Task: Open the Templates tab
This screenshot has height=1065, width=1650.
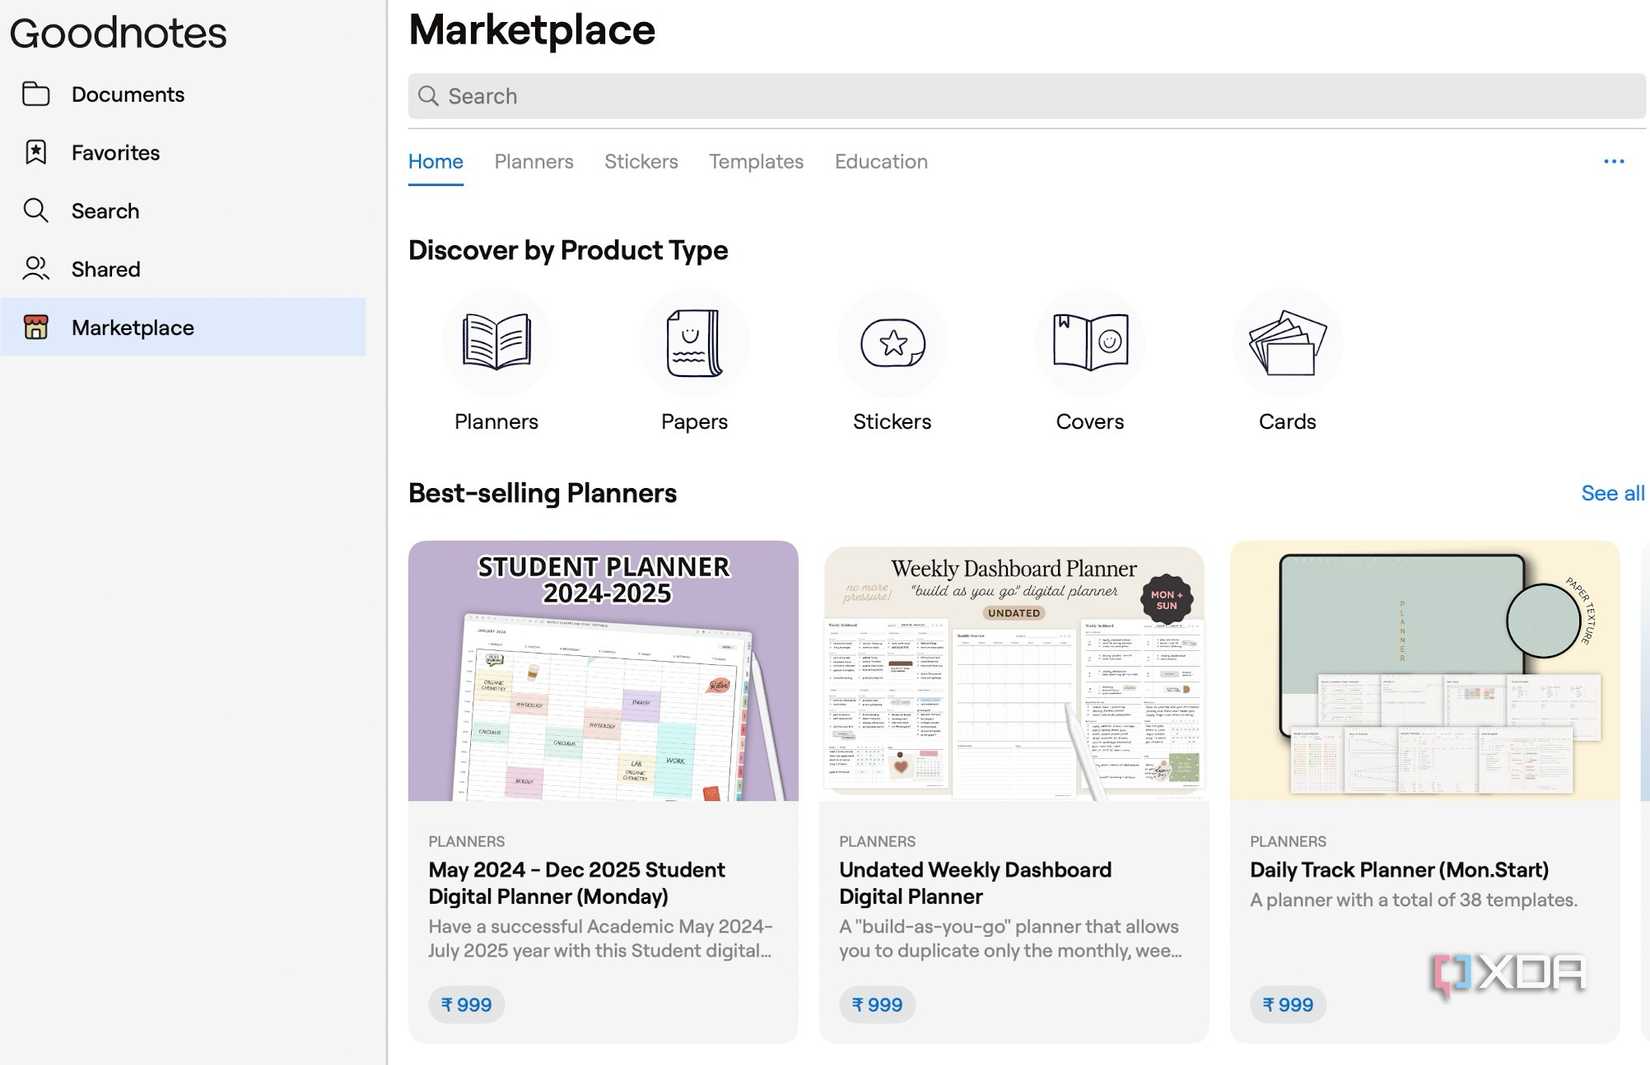Action: pyautogui.click(x=756, y=161)
